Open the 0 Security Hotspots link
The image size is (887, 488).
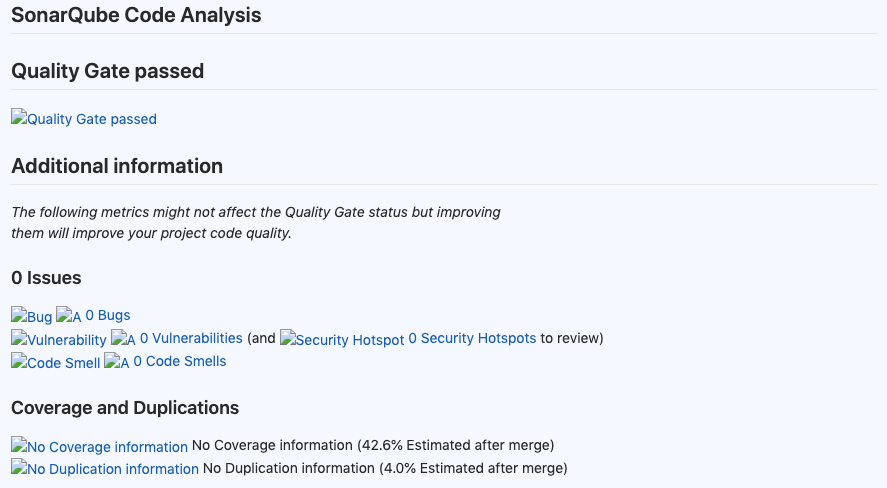[472, 338]
